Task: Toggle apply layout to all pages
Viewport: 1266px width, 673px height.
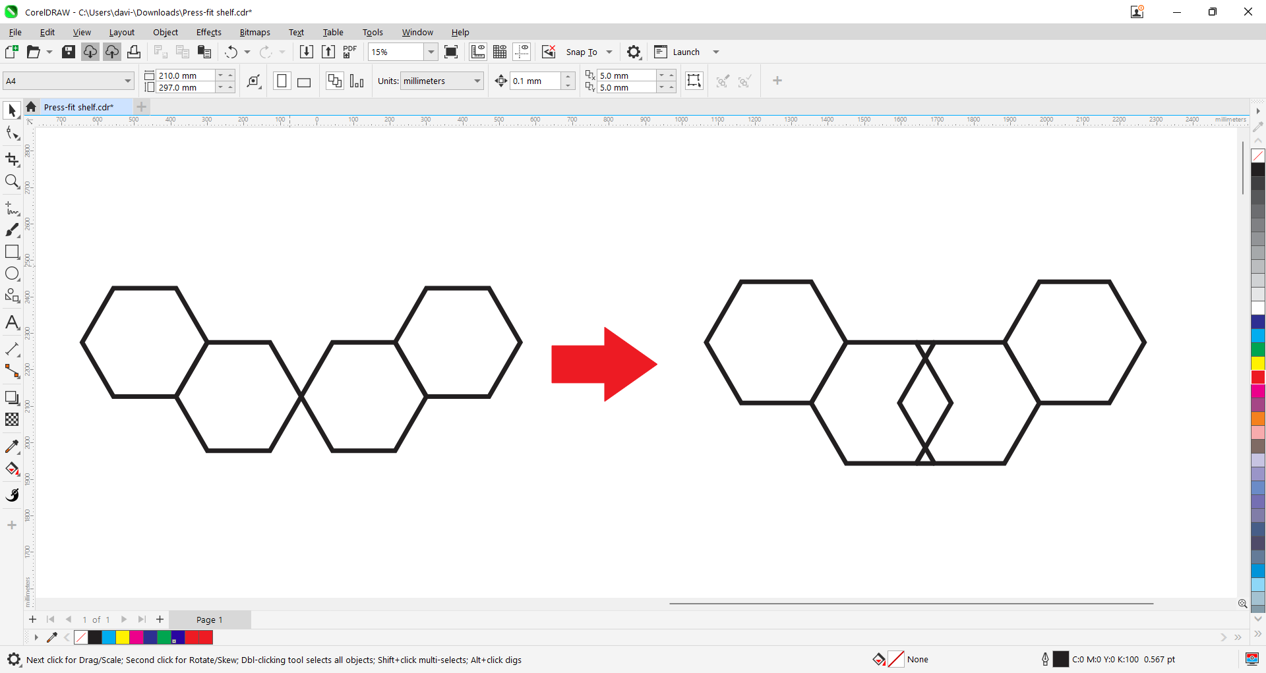Action: pyautogui.click(x=335, y=81)
